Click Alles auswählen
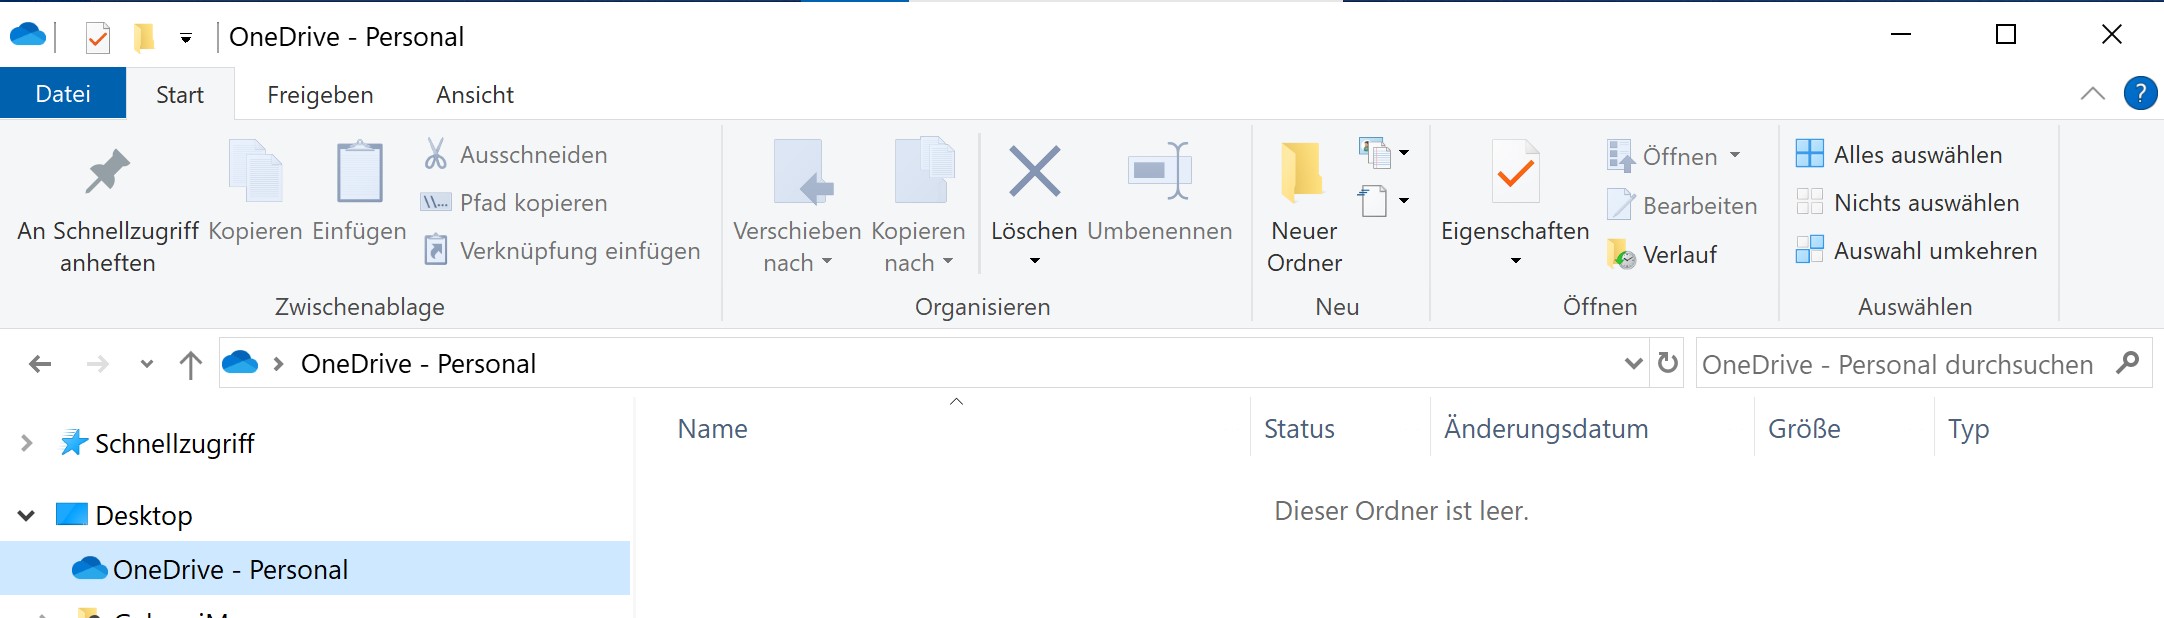 click(x=1899, y=154)
